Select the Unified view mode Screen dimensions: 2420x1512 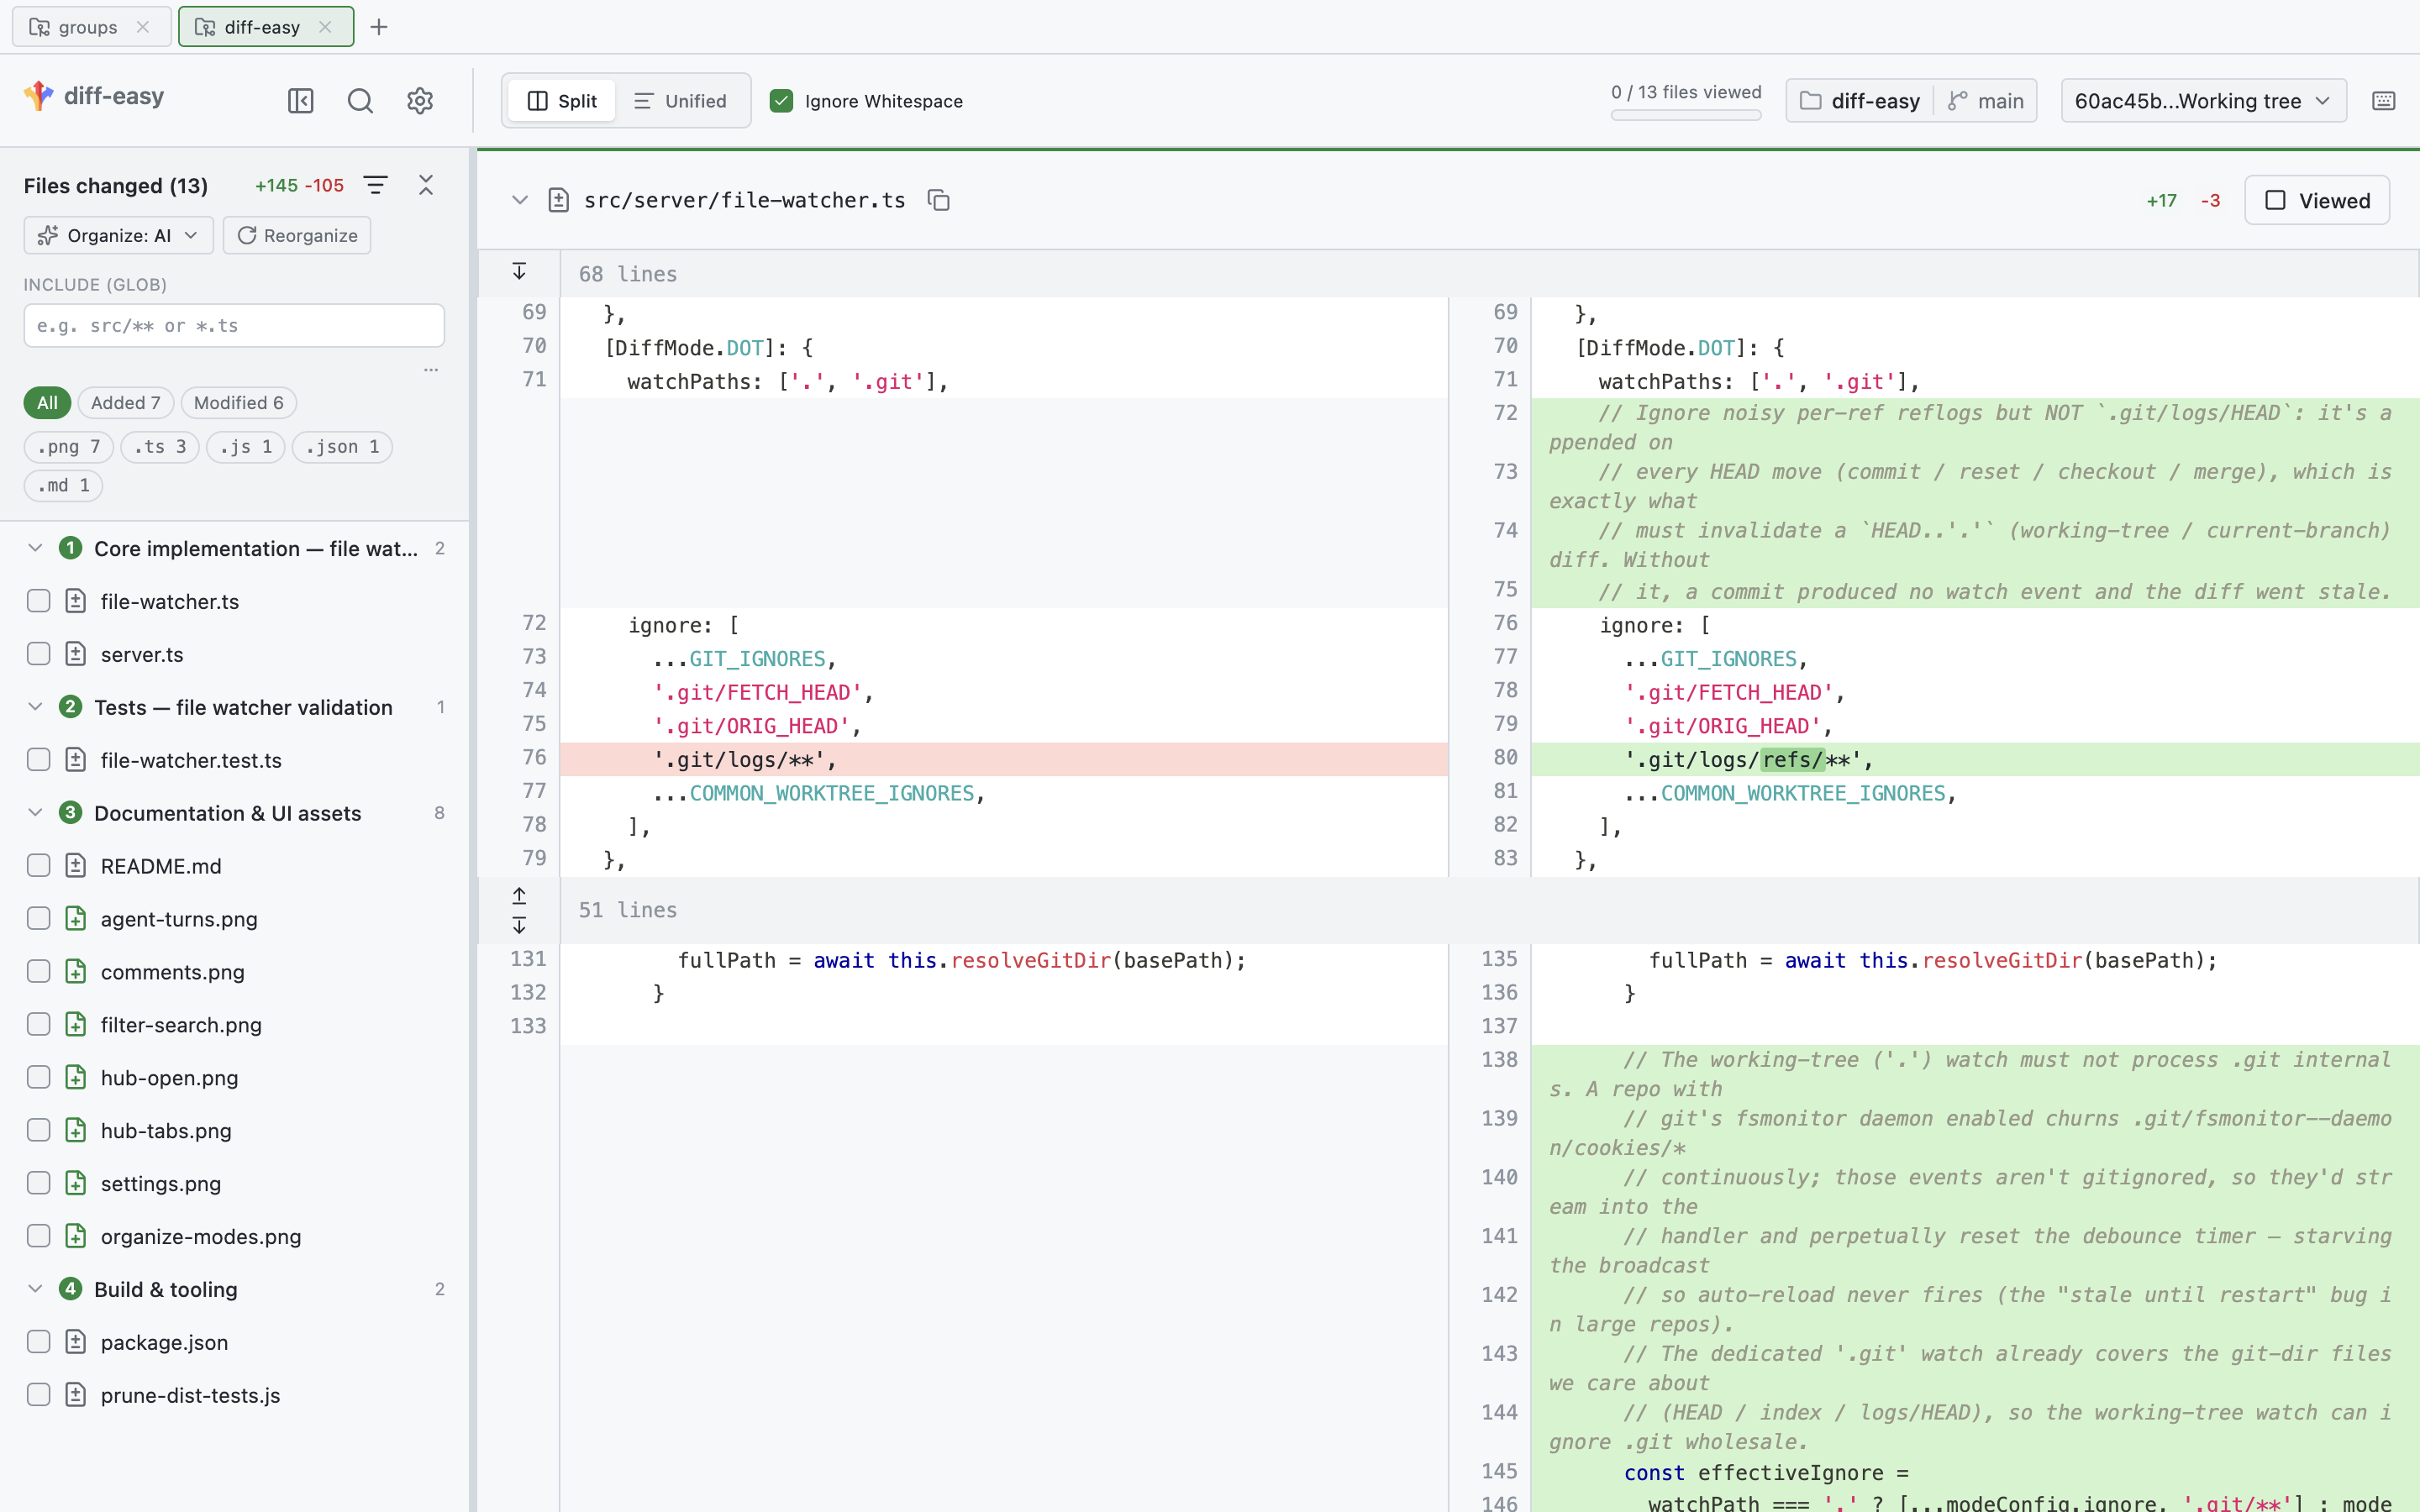click(681, 101)
